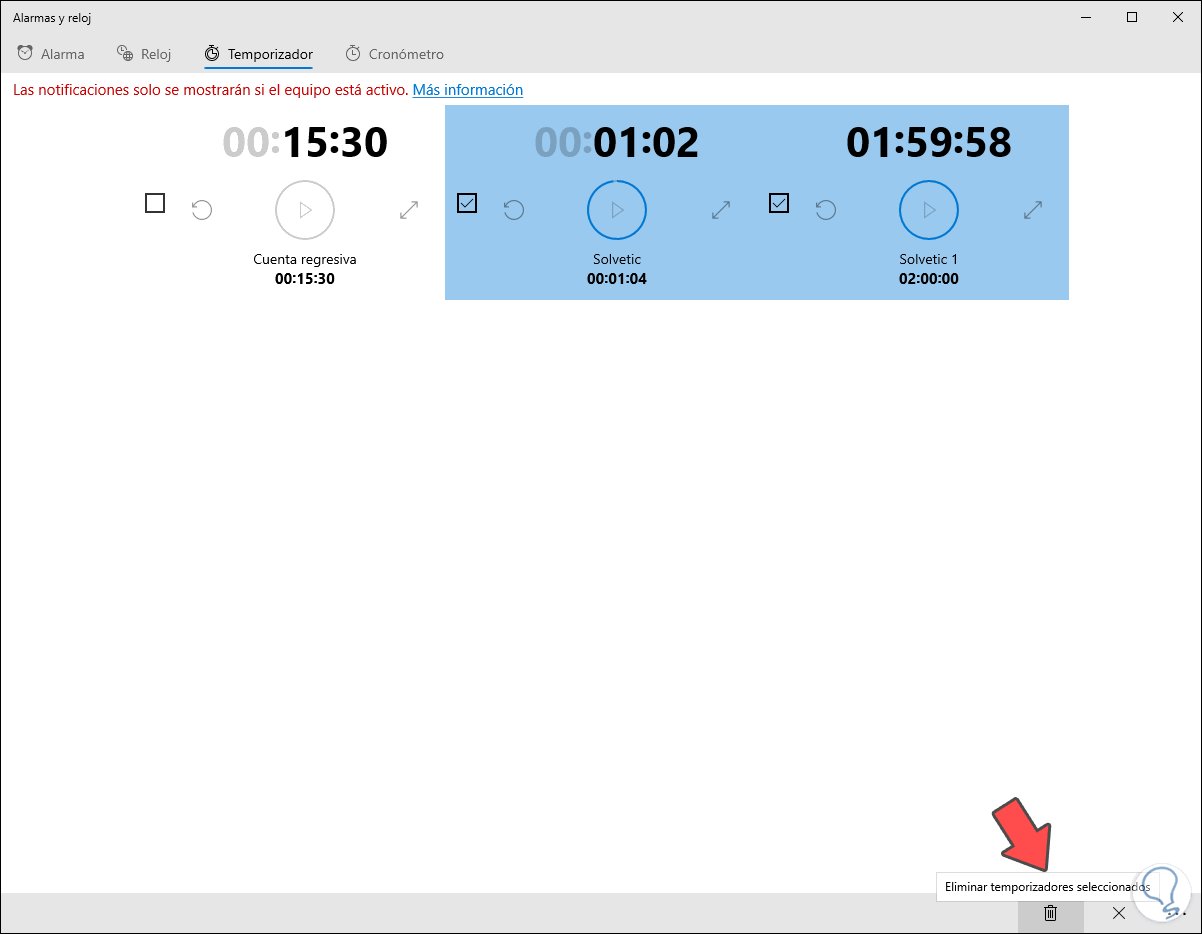The image size is (1202, 934).
Task: Reset the Solvetic timer
Action: click(513, 210)
